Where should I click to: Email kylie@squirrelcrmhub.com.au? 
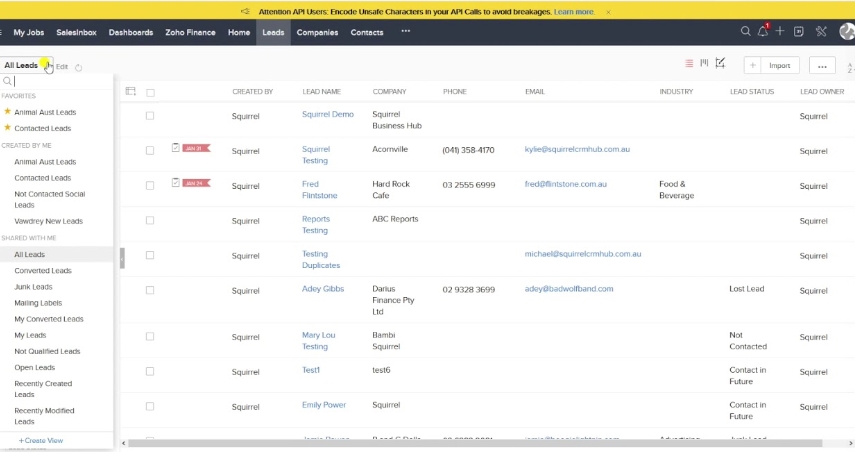[x=577, y=149]
